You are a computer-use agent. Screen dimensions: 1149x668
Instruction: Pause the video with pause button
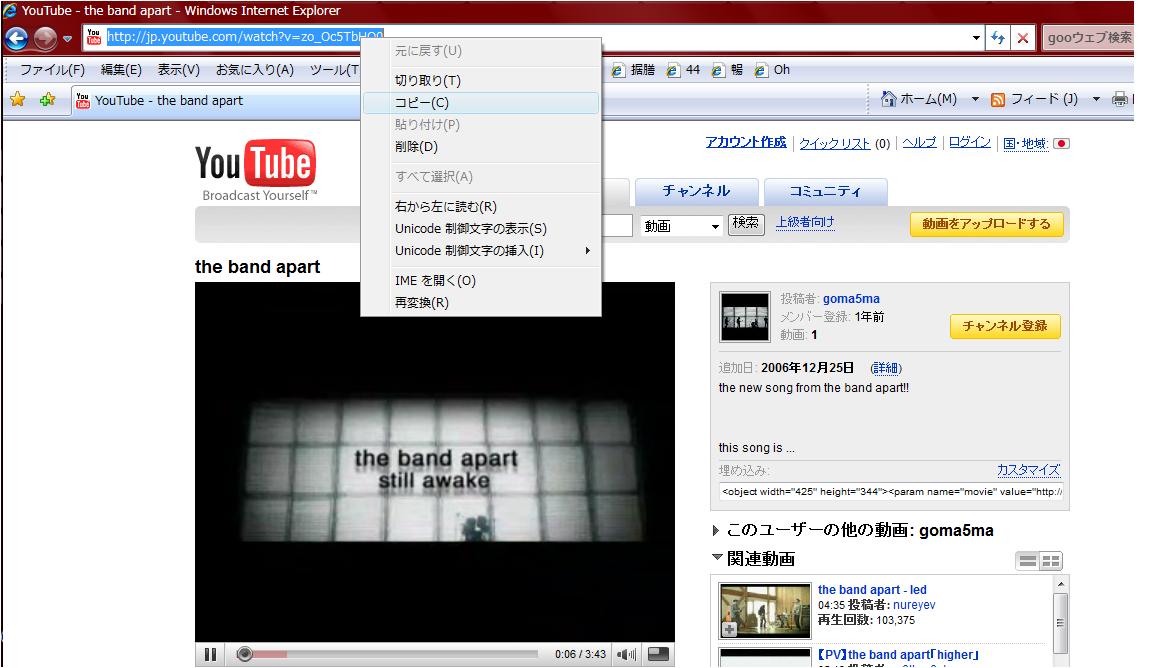(x=210, y=655)
